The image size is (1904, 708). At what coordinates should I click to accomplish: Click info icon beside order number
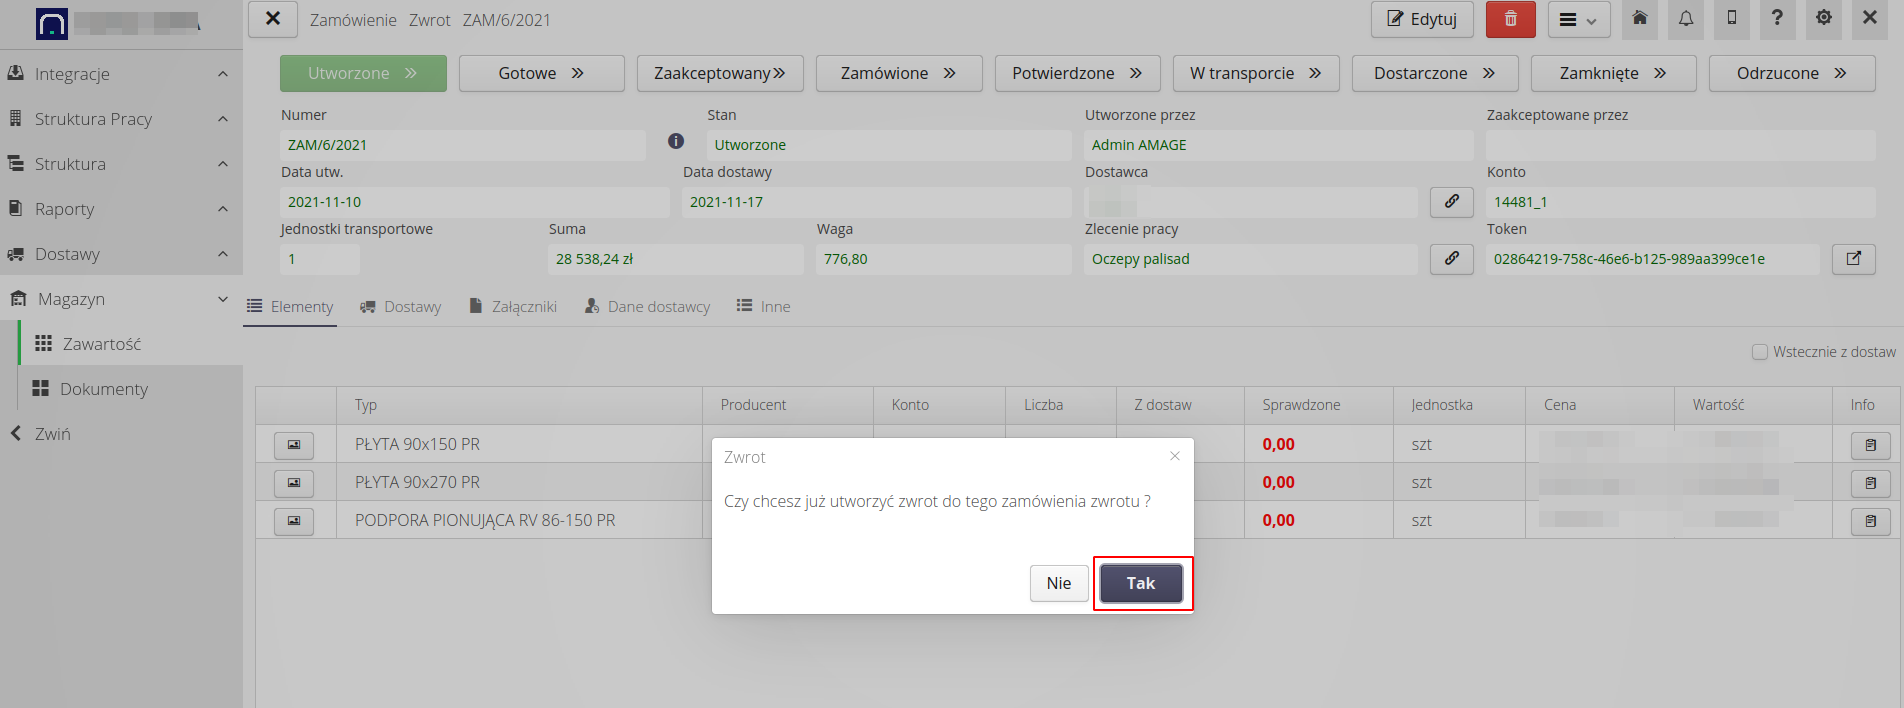pos(676,142)
